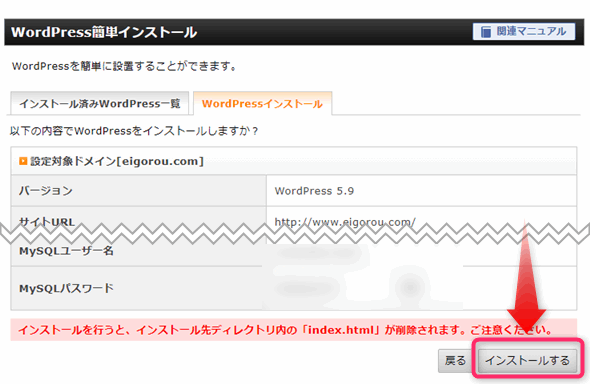Switch to インストール済みWordPress一覧 tab
Image resolution: width=590 pixels, height=384 pixels.
(100, 103)
